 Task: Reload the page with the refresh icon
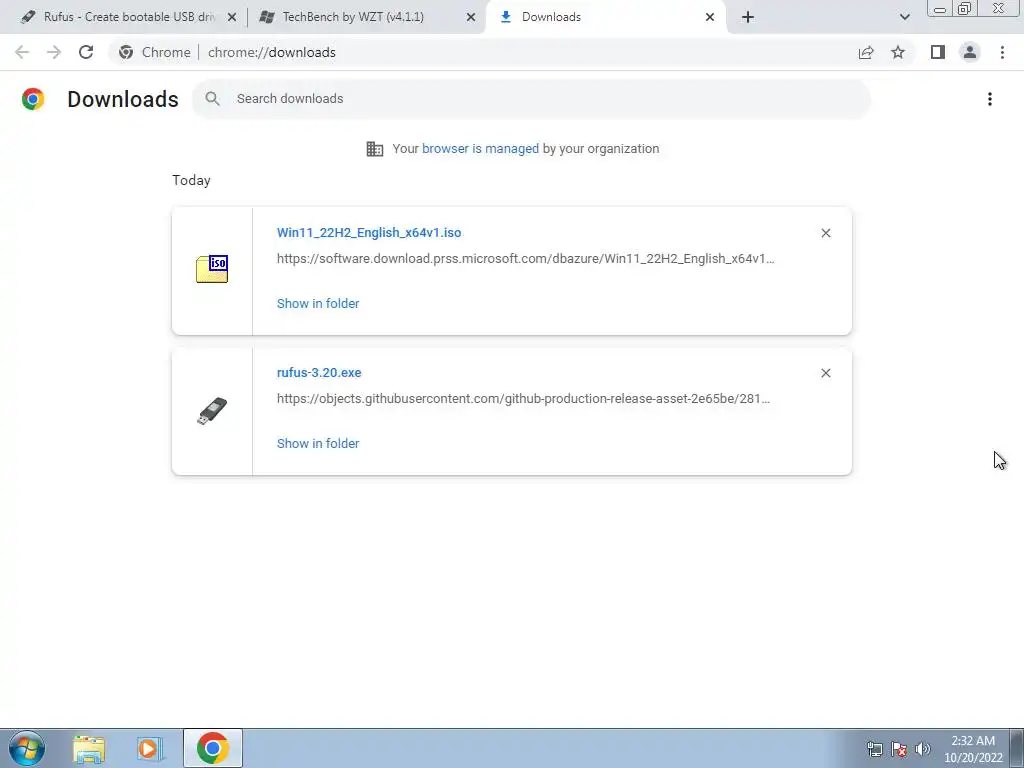click(86, 52)
